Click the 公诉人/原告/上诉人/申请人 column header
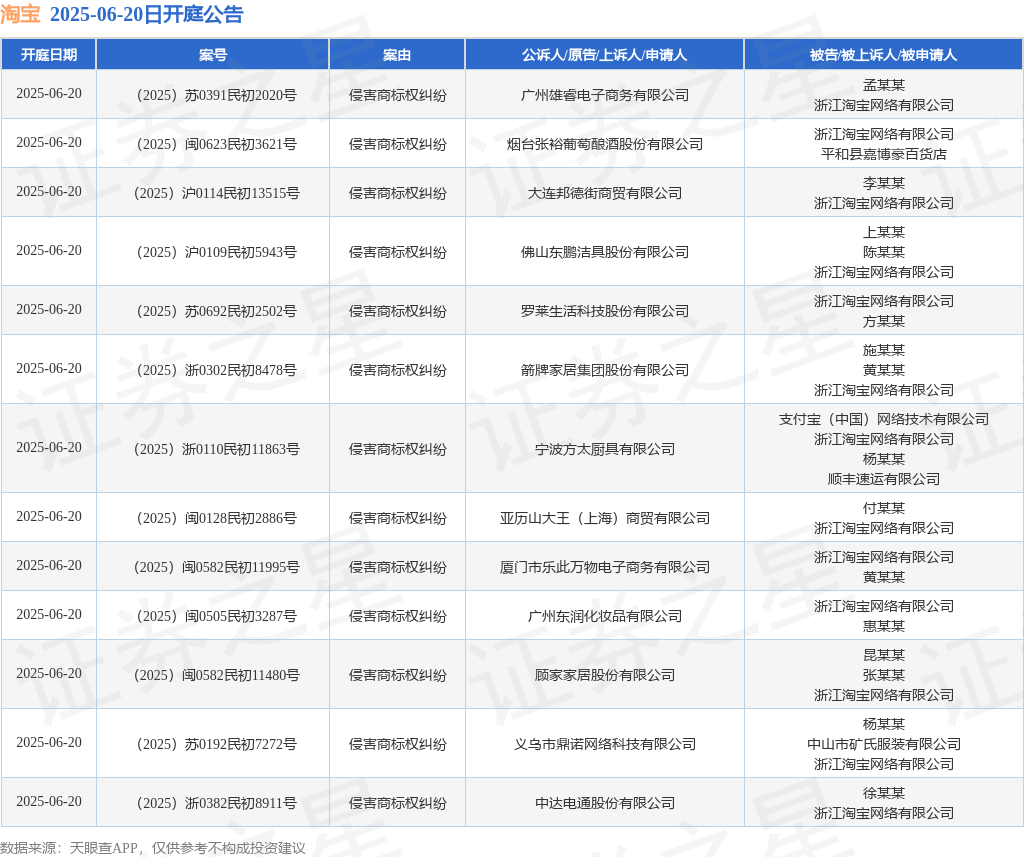 (x=603, y=54)
